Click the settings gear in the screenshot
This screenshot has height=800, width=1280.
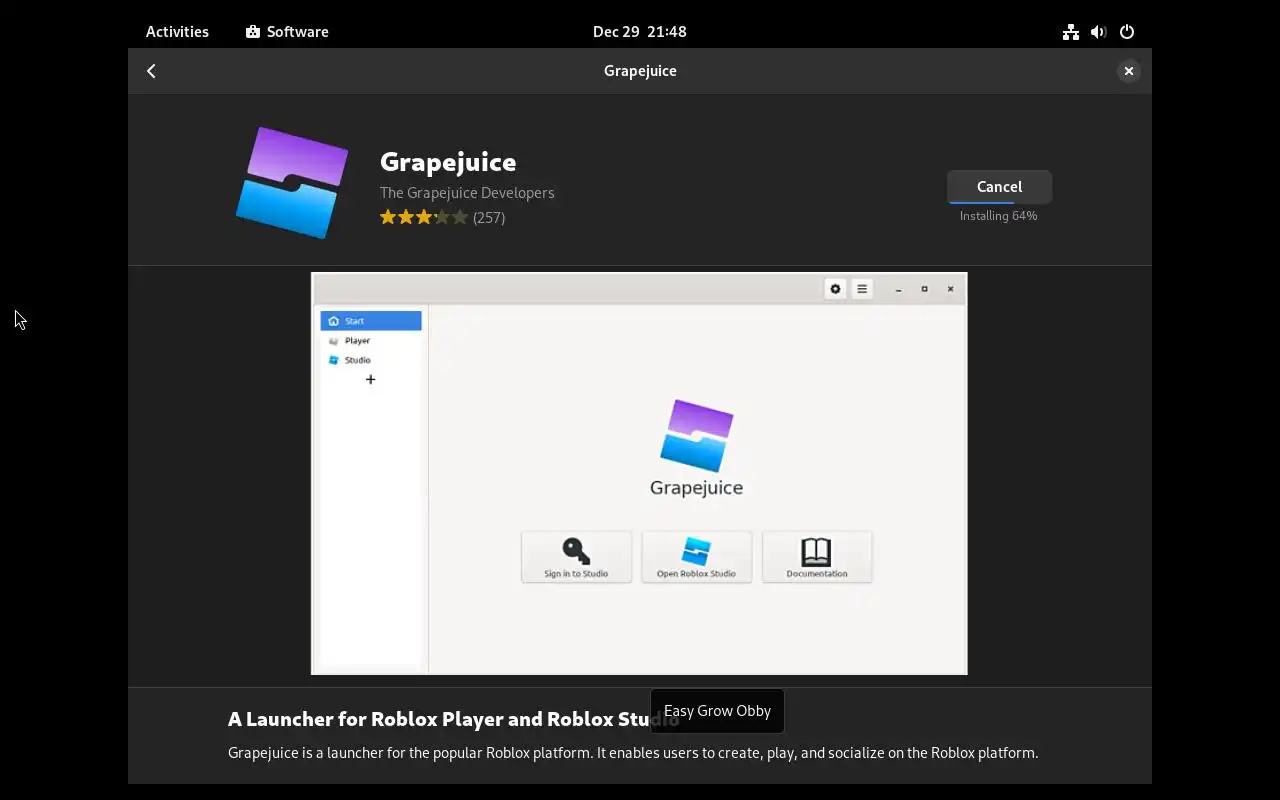(x=835, y=289)
